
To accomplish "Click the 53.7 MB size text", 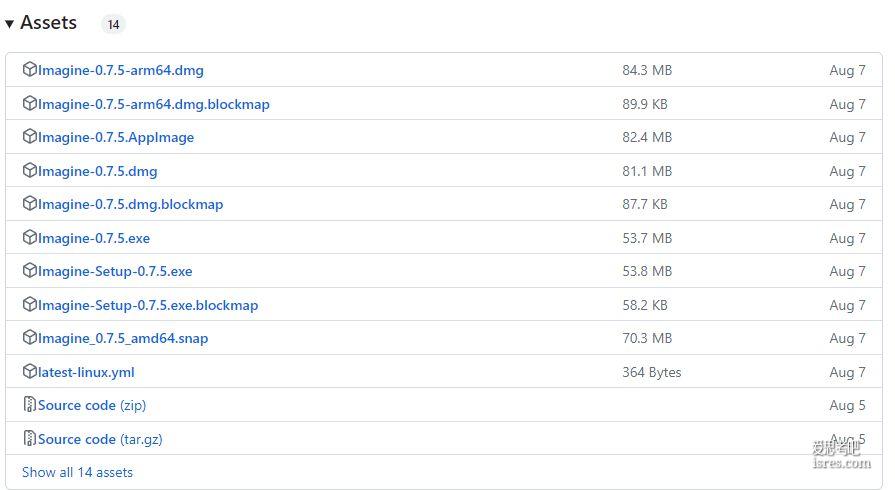I will [647, 238].
